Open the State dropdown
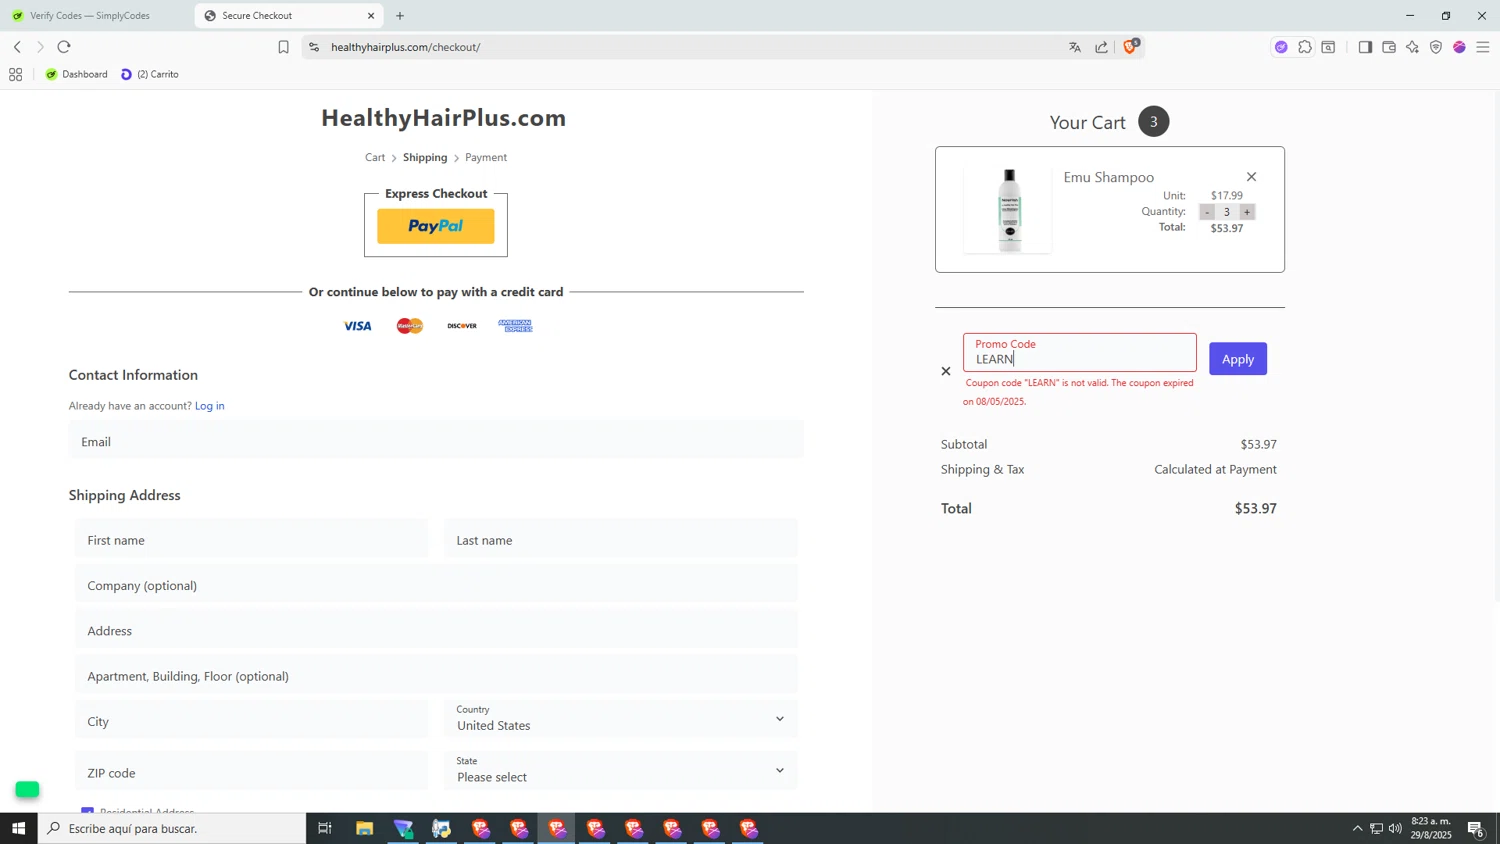Image resolution: width=1500 pixels, height=844 pixels. 621,771
